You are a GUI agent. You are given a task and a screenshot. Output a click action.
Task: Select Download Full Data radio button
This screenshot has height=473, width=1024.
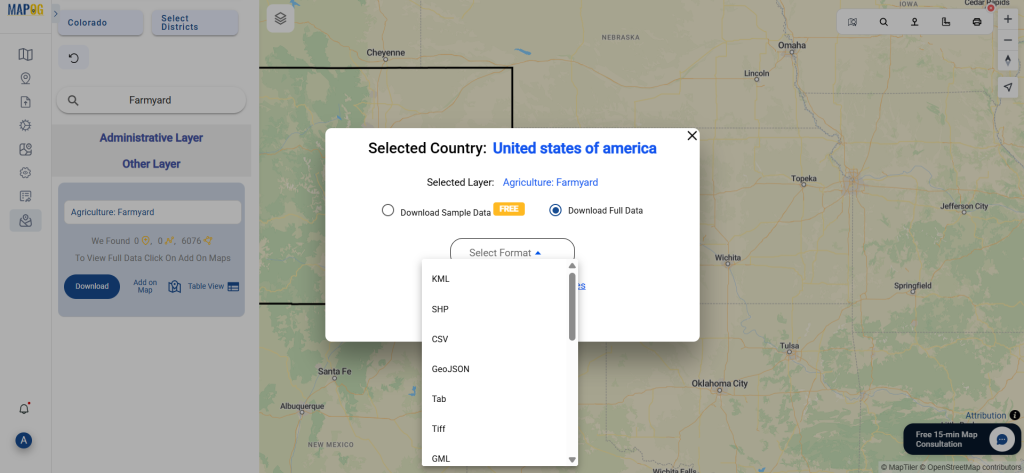[556, 211]
